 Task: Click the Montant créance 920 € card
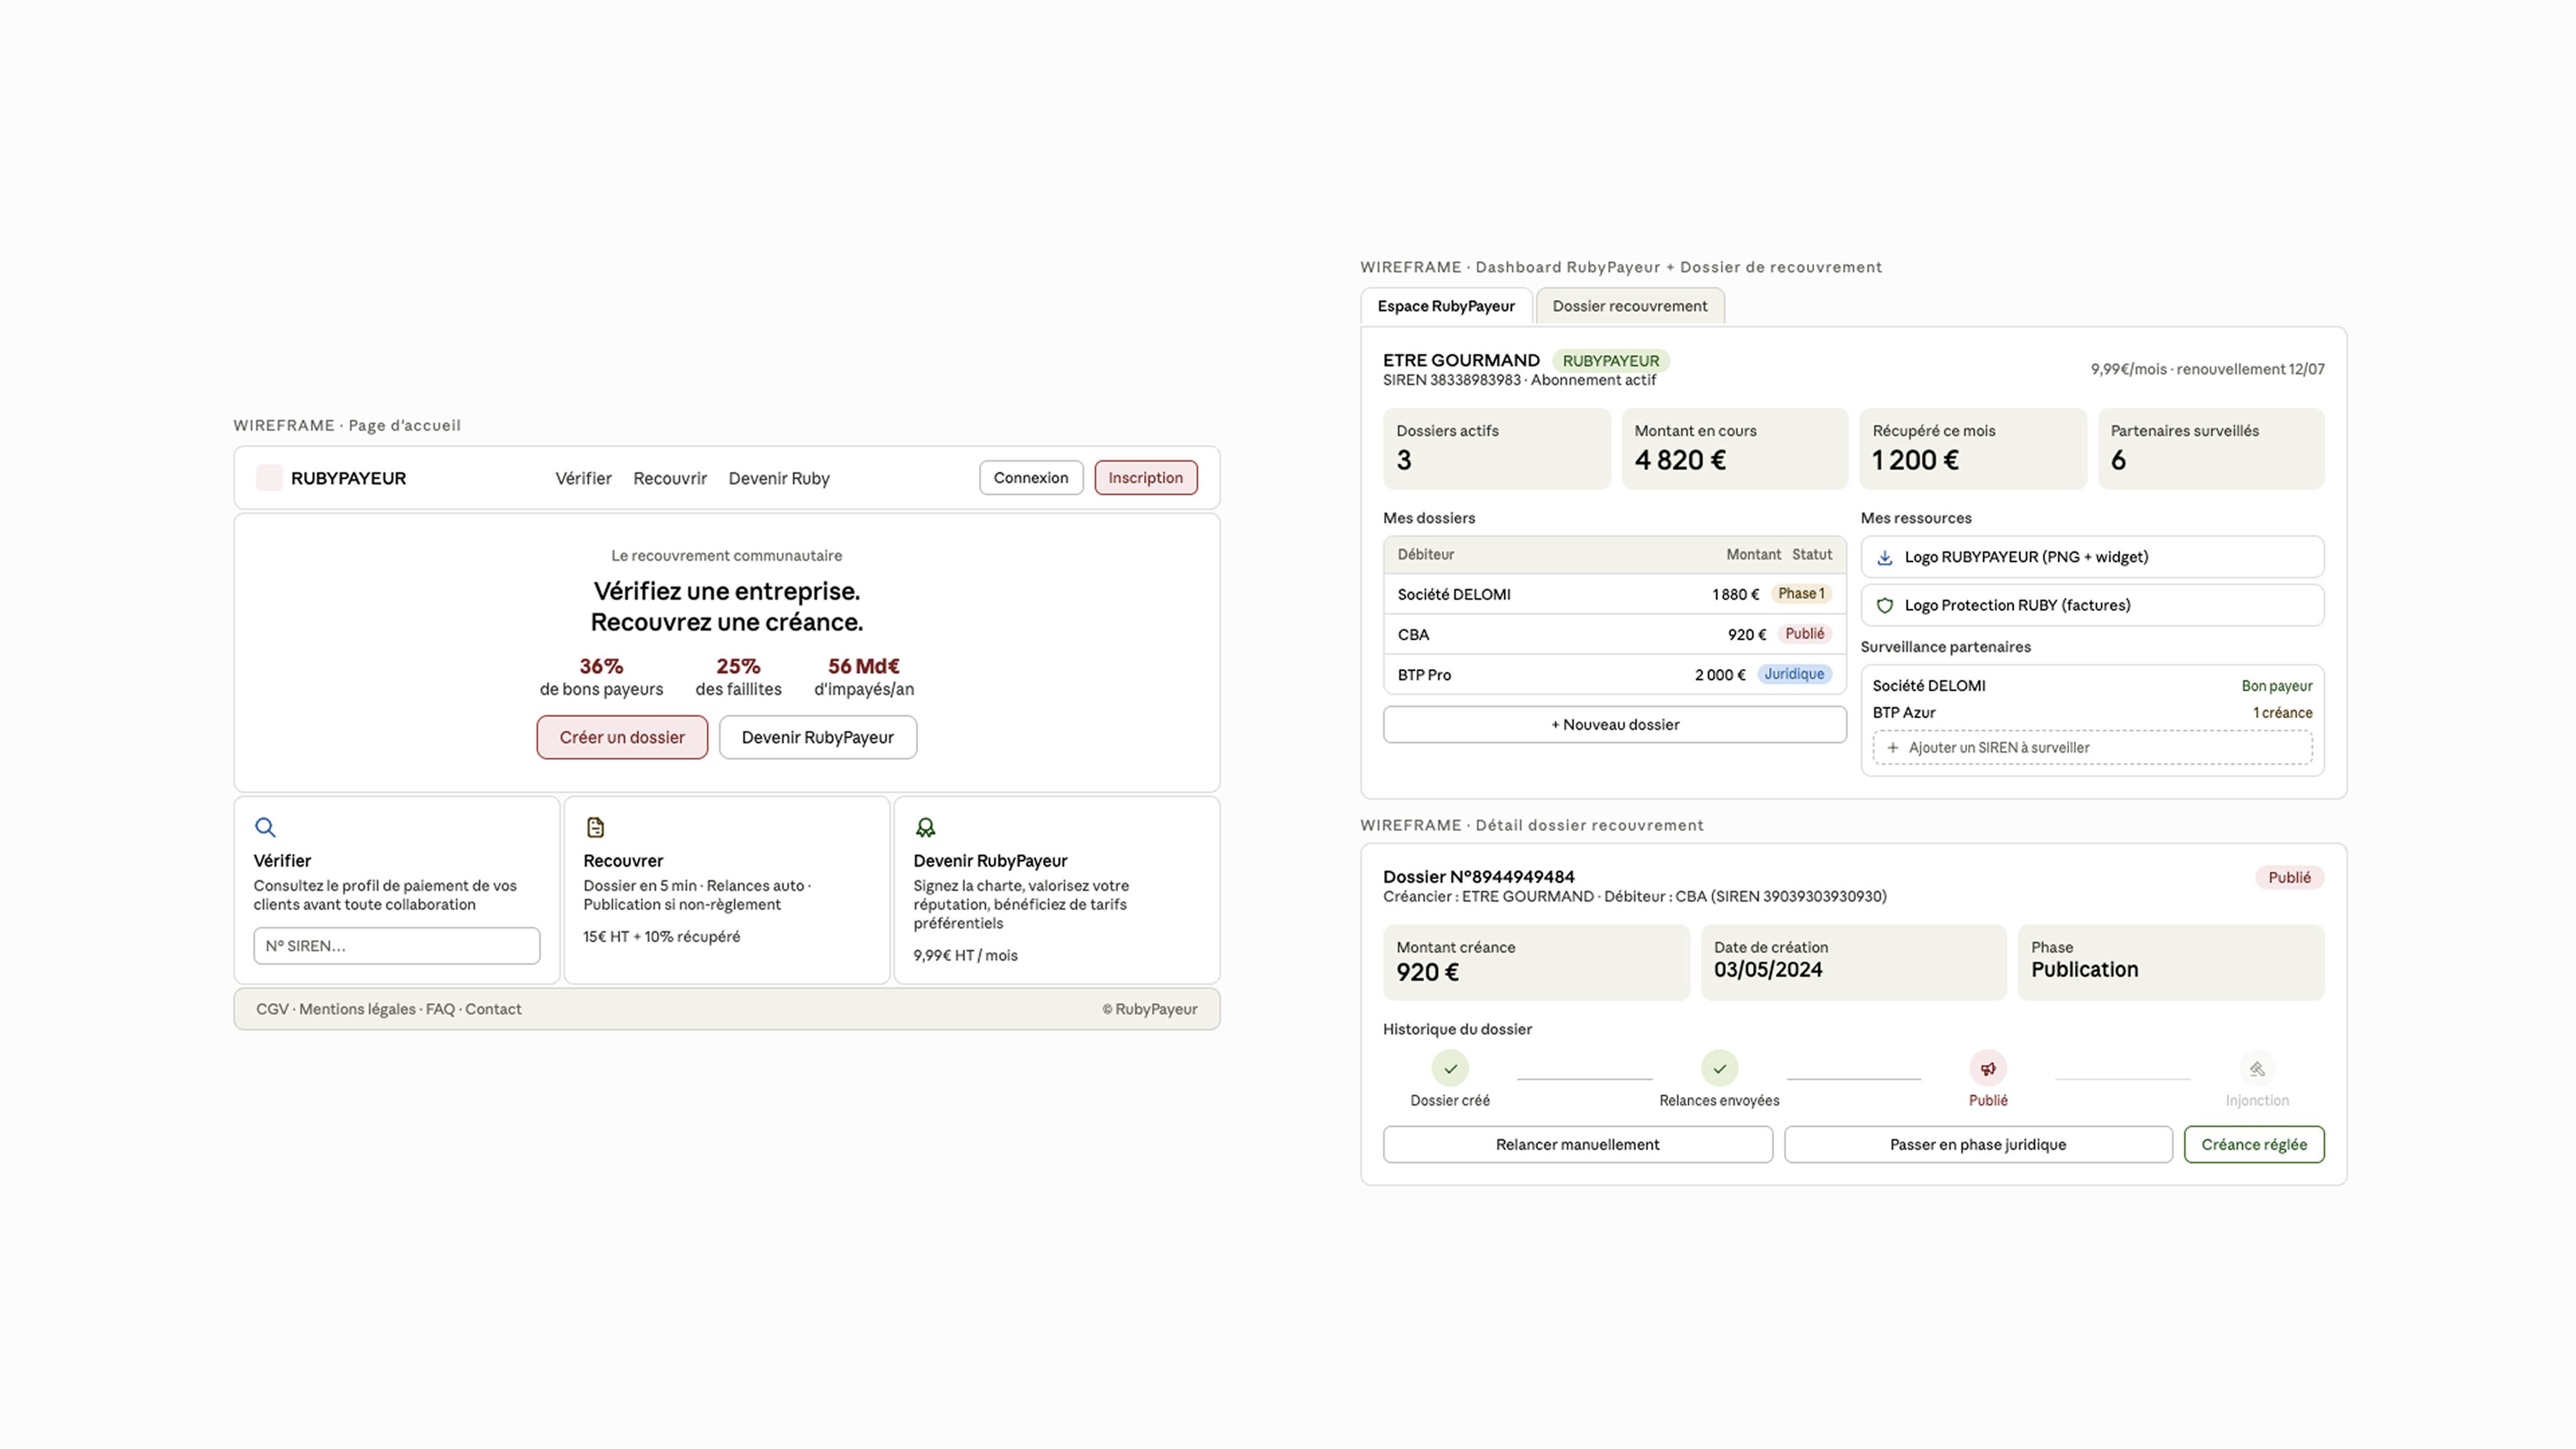[x=1536, y=962]
